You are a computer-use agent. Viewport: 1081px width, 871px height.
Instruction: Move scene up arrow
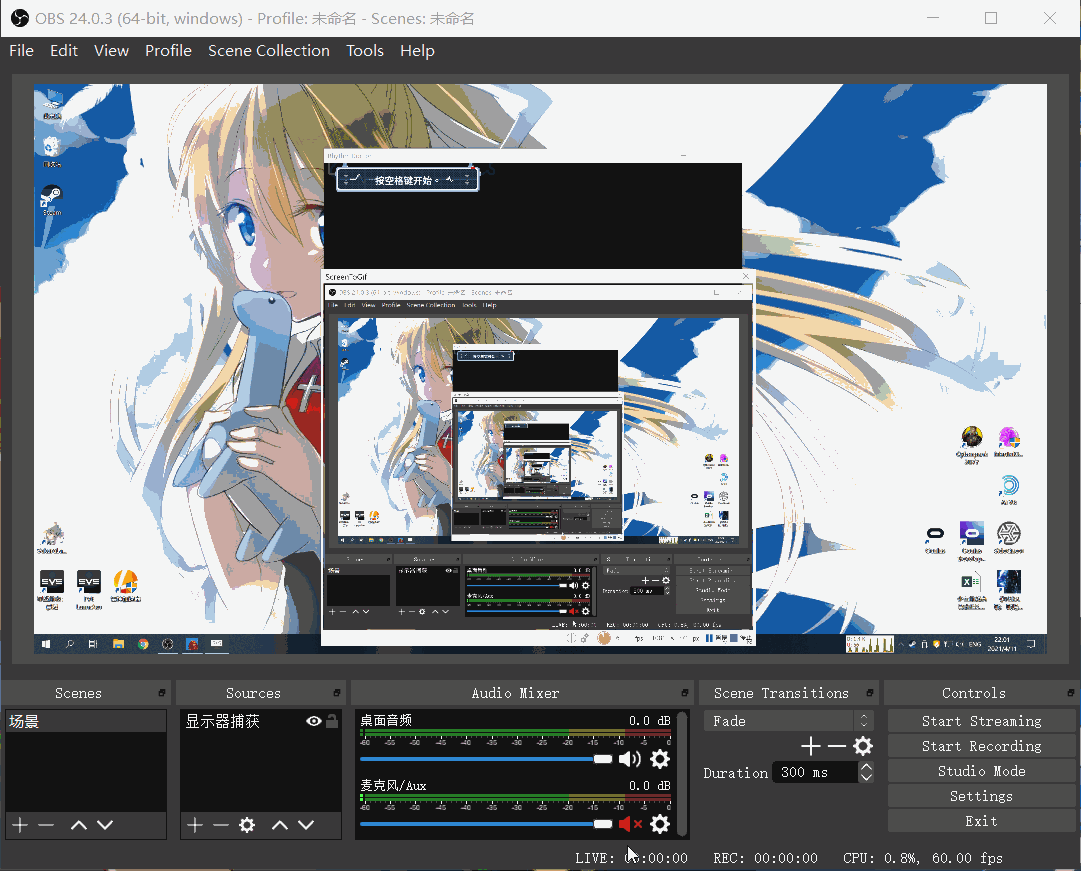coord(79,825)
